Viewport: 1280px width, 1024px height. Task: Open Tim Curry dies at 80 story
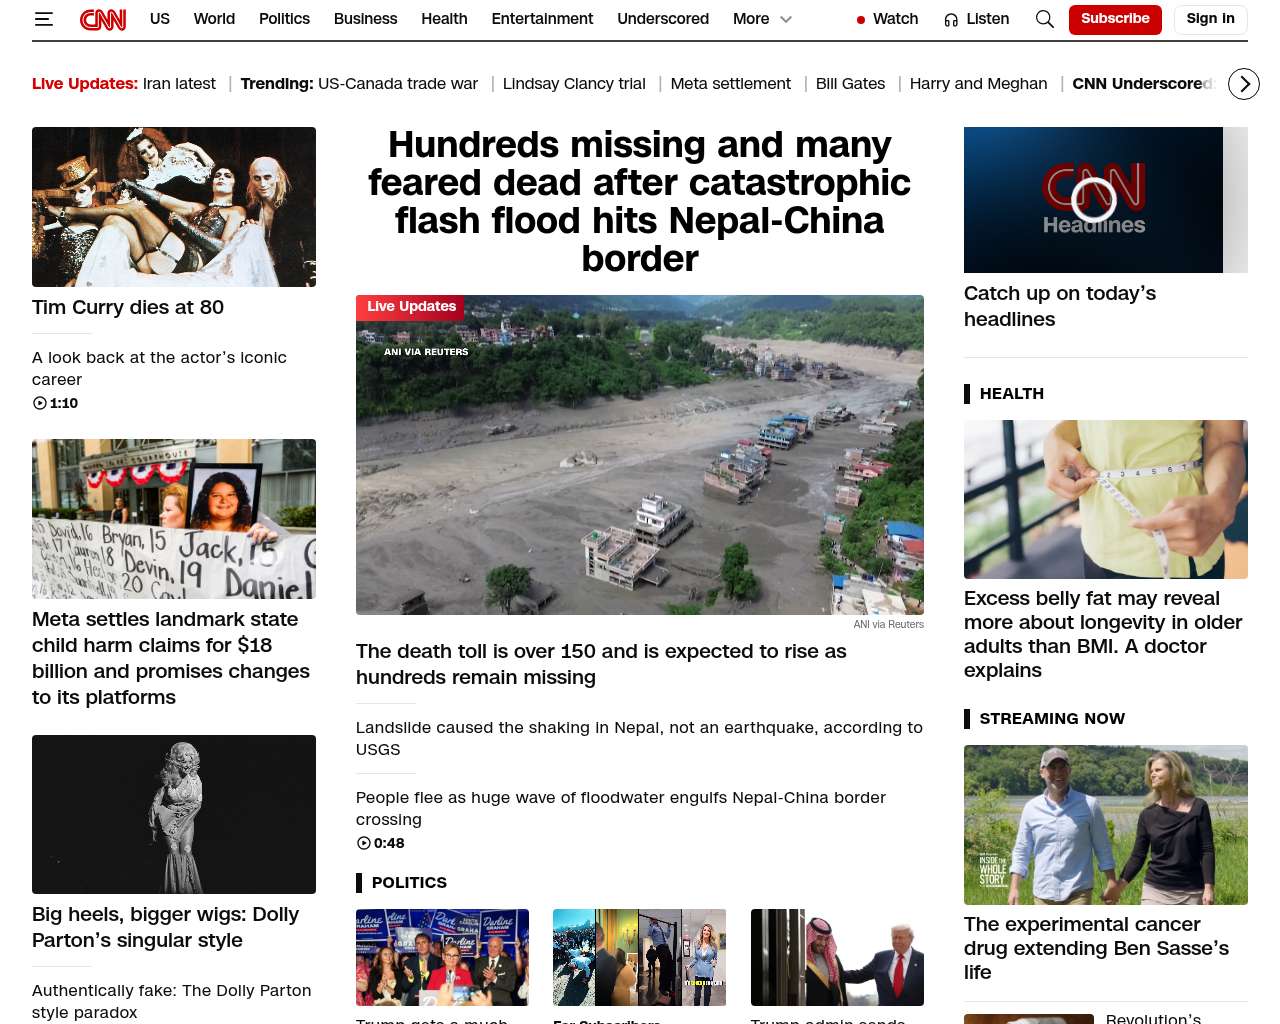pos(128,307)
